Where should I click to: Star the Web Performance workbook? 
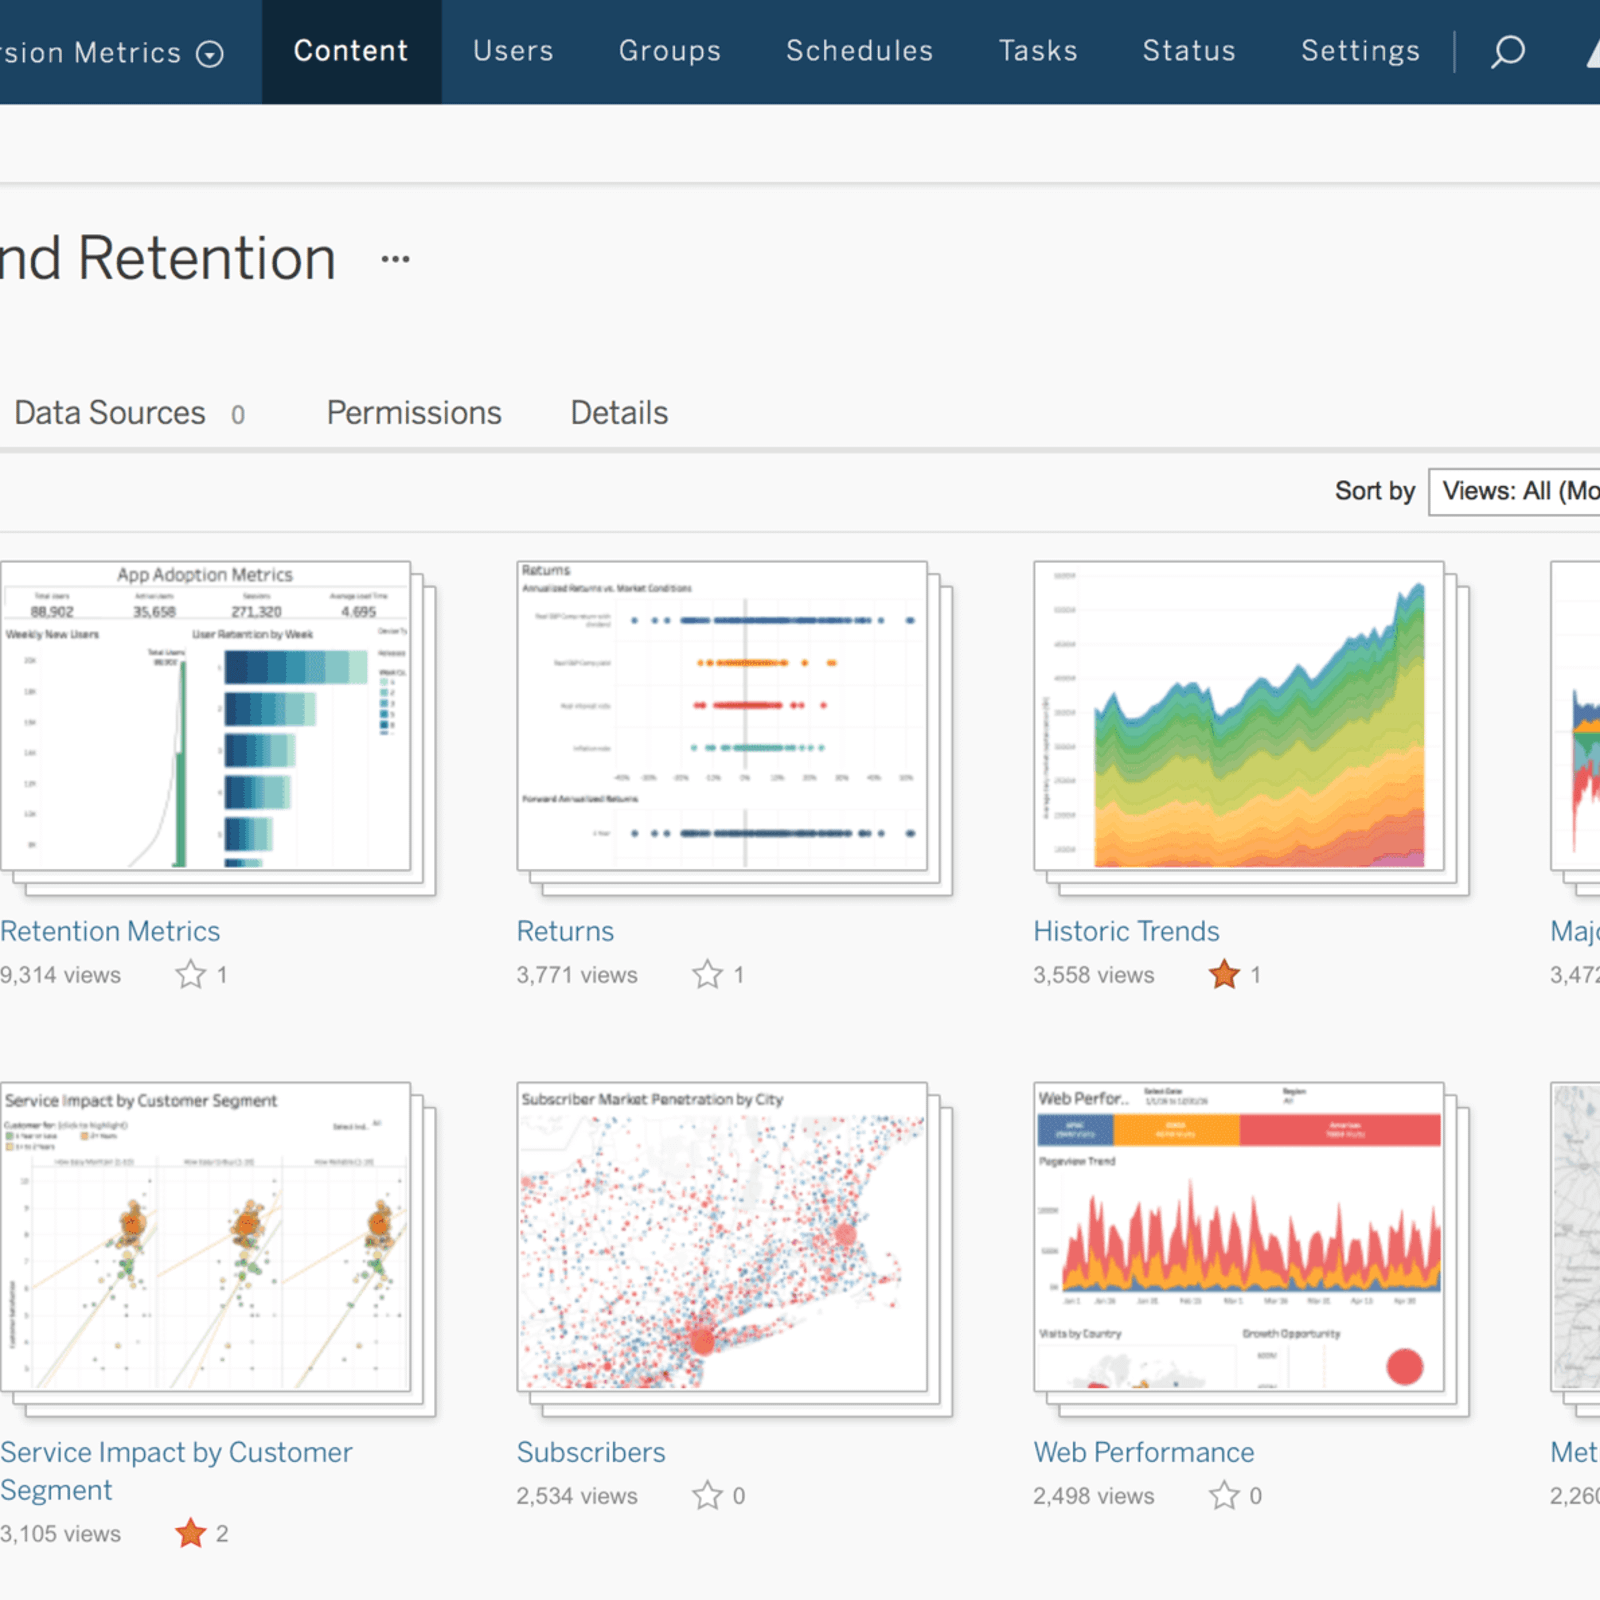1224,1495
